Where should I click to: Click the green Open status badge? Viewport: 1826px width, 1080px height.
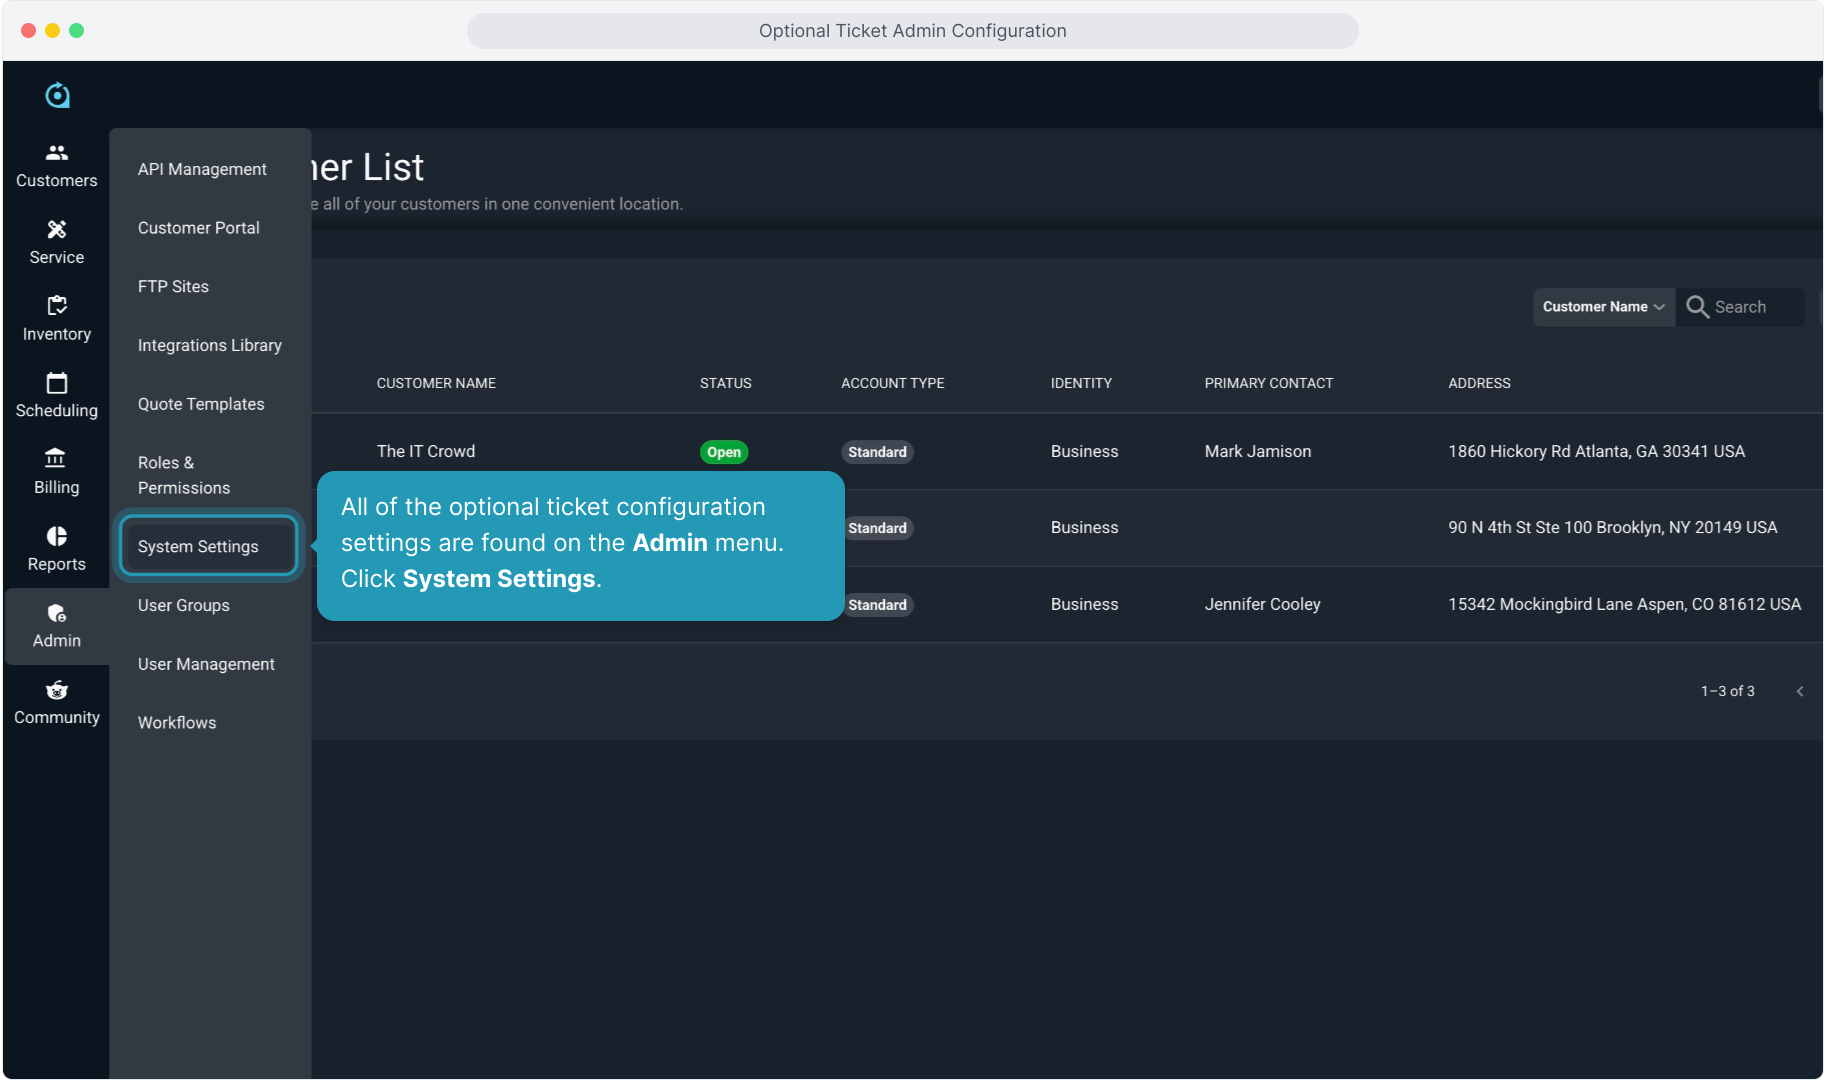point(724,452)
